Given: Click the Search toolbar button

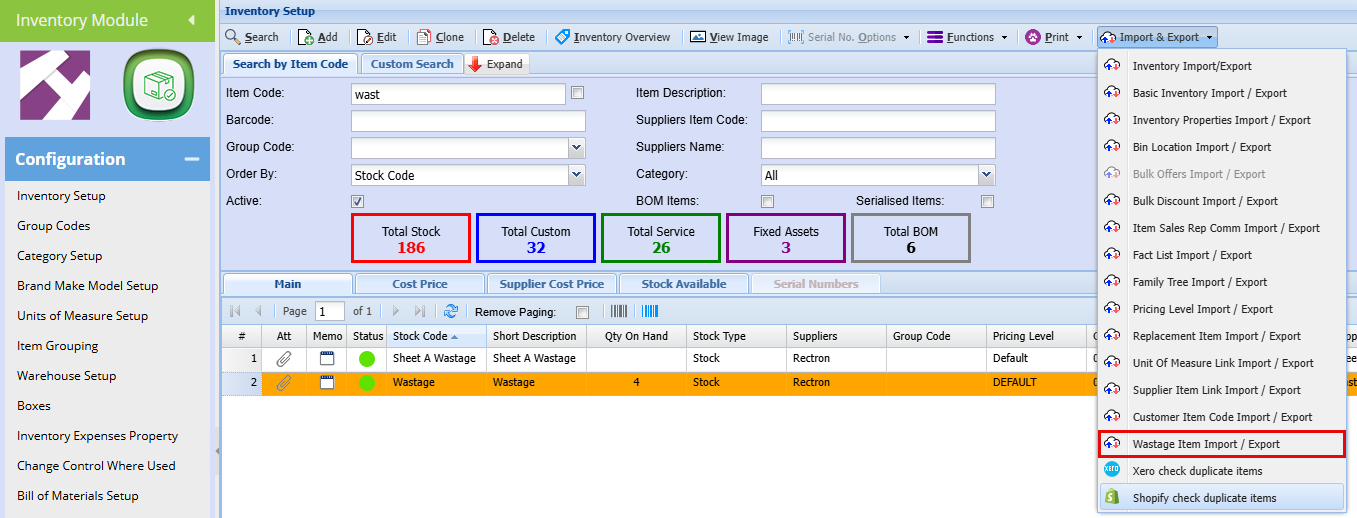Looking at the screenshot, I should point(252,37).
